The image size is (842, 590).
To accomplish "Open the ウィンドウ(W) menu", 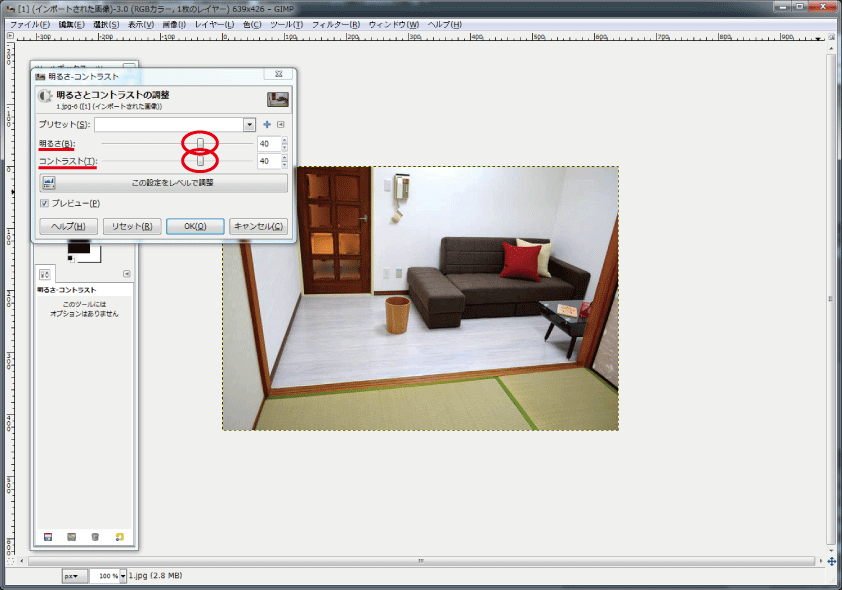I will tap(394, 25).
